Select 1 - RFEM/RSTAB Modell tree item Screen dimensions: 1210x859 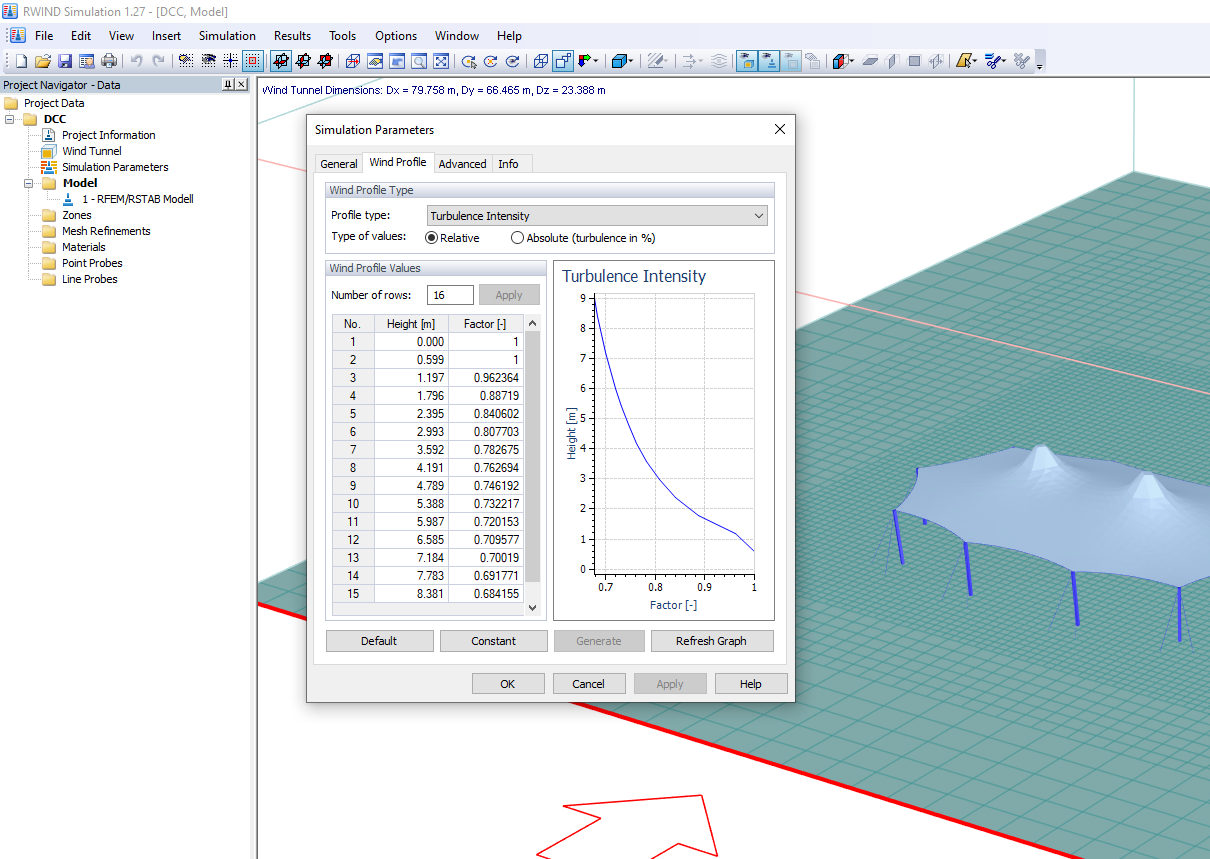pyautogui.click(x=138, y=199)
